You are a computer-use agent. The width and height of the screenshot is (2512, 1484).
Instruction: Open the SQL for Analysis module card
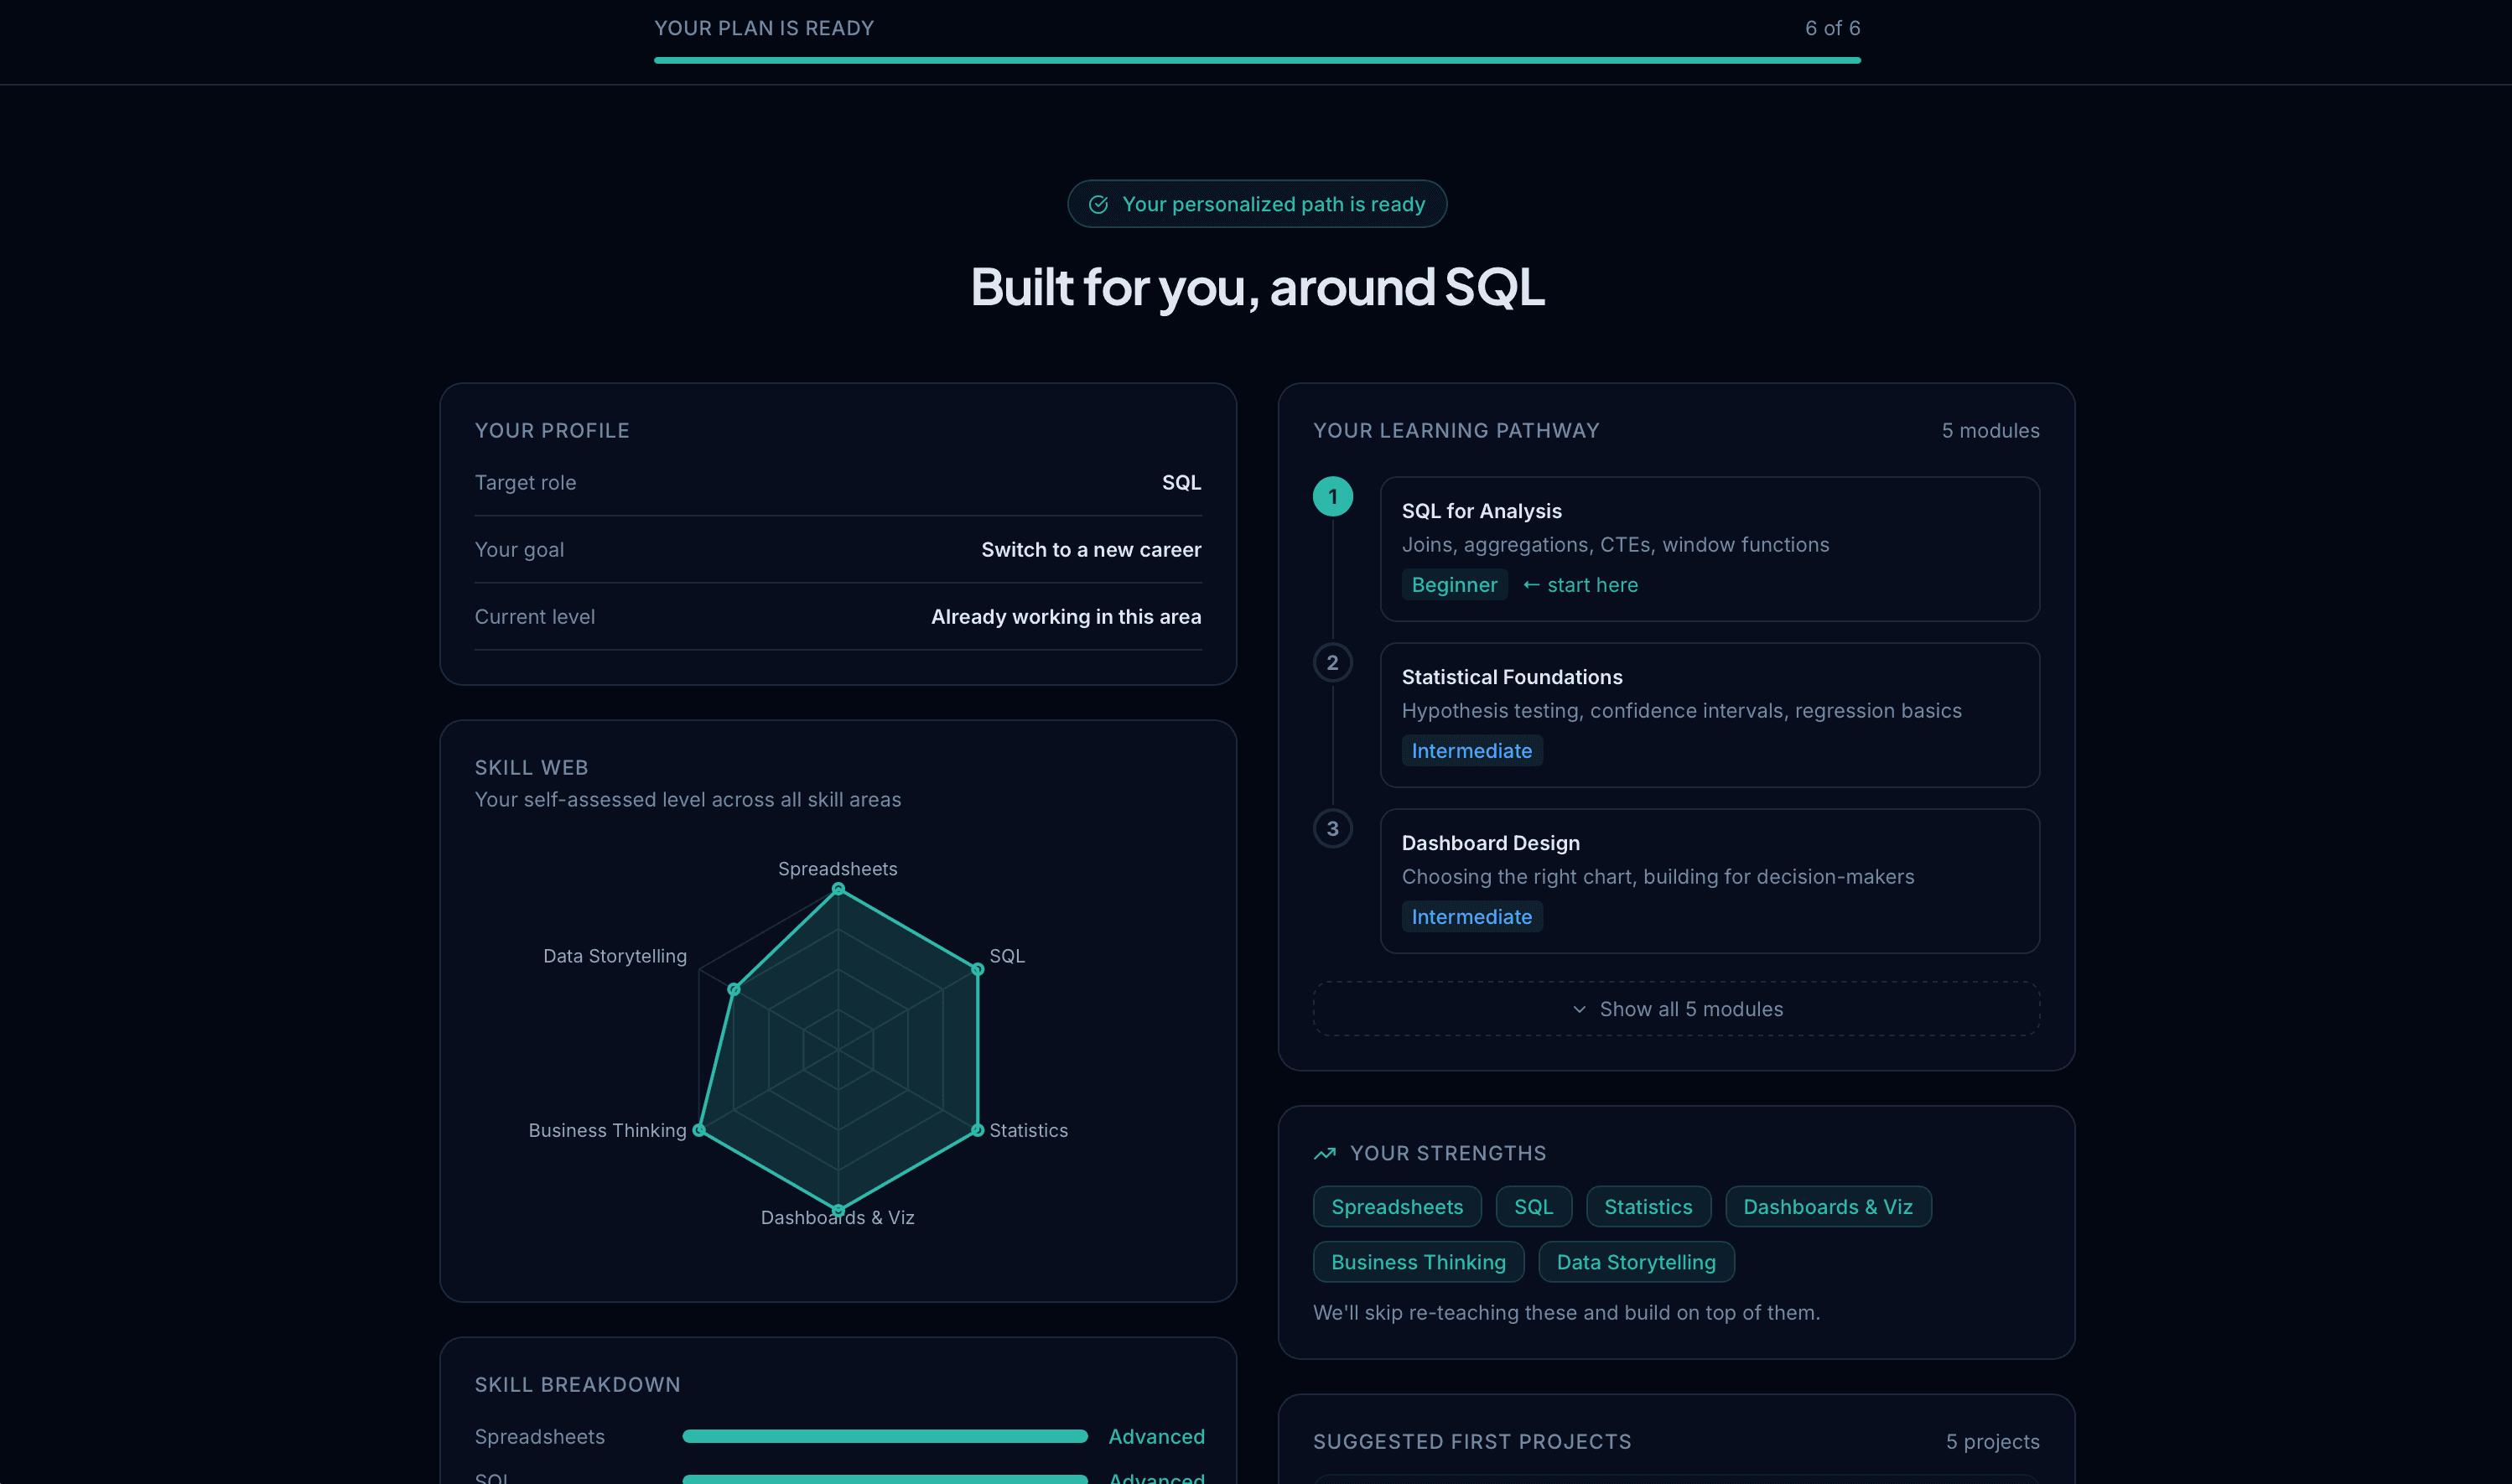(x=1709, y=549)
